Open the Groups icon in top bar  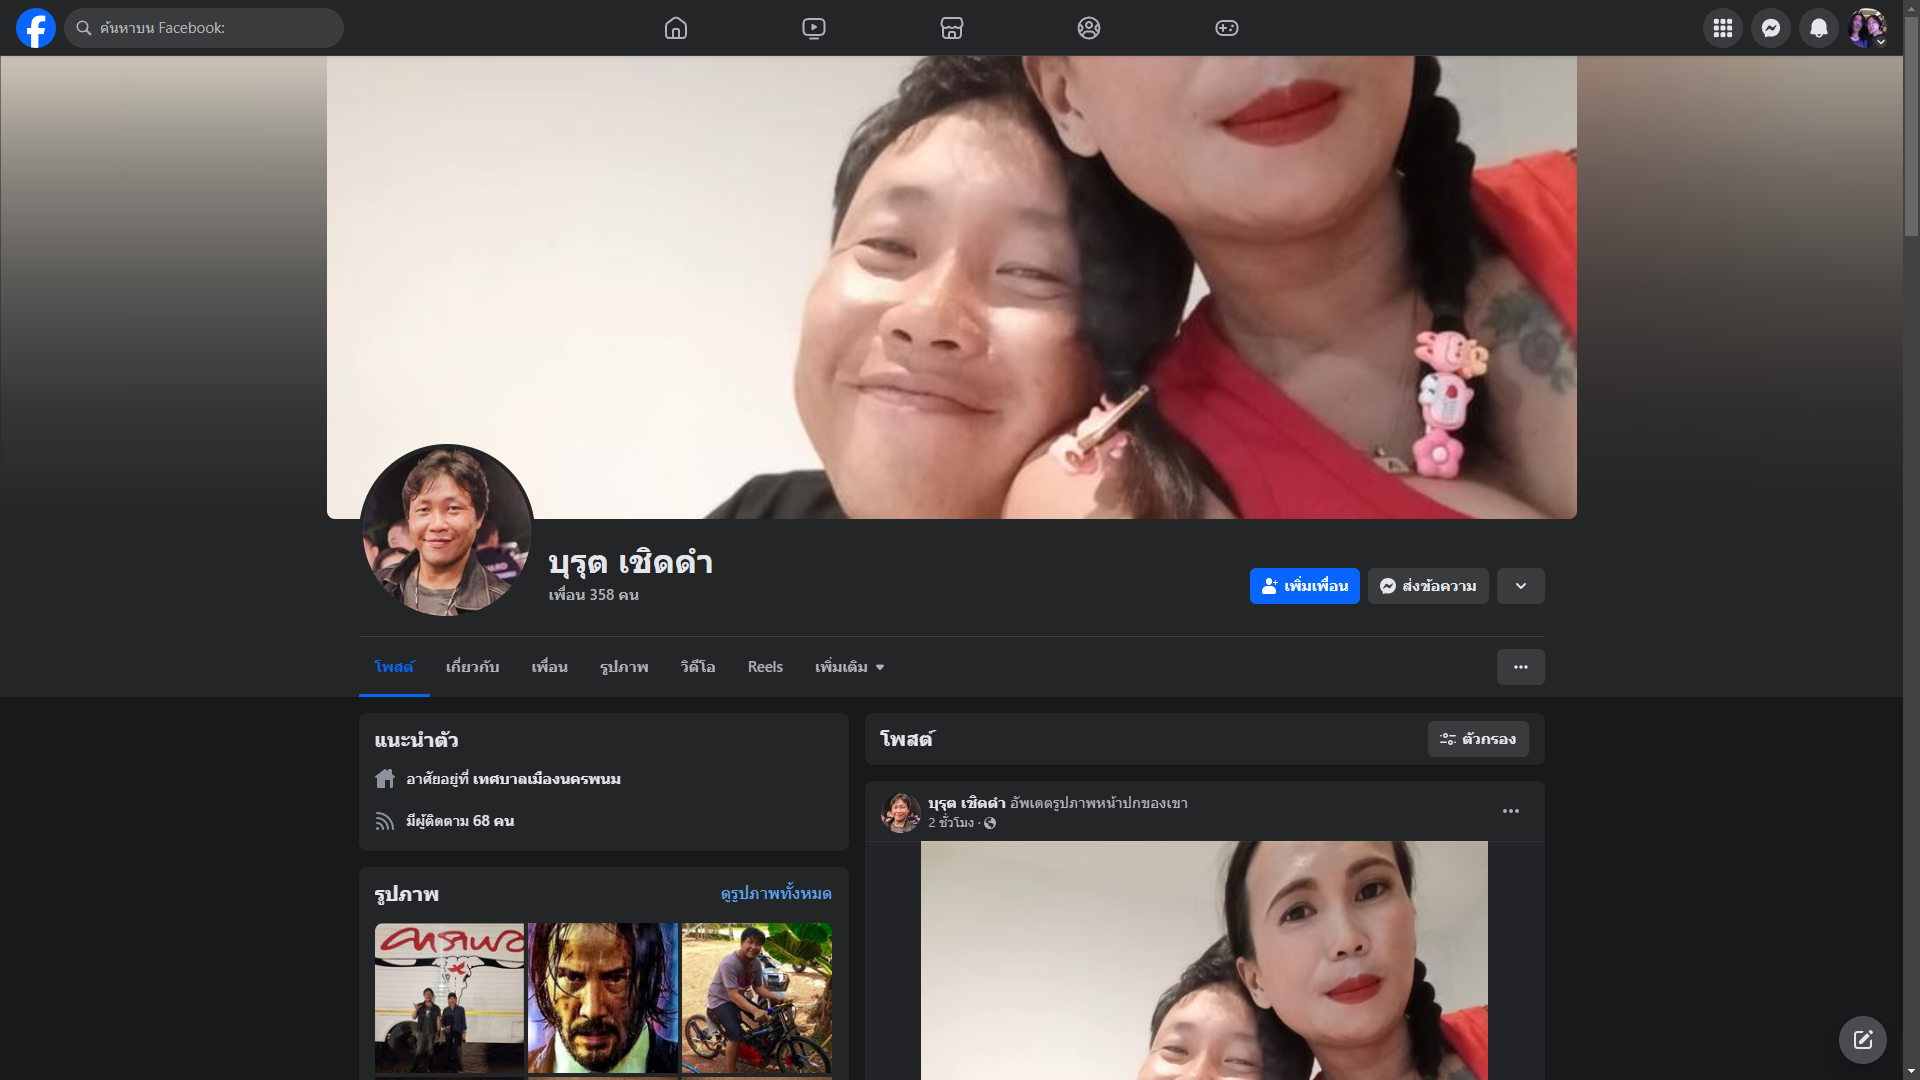[1089, 28]
